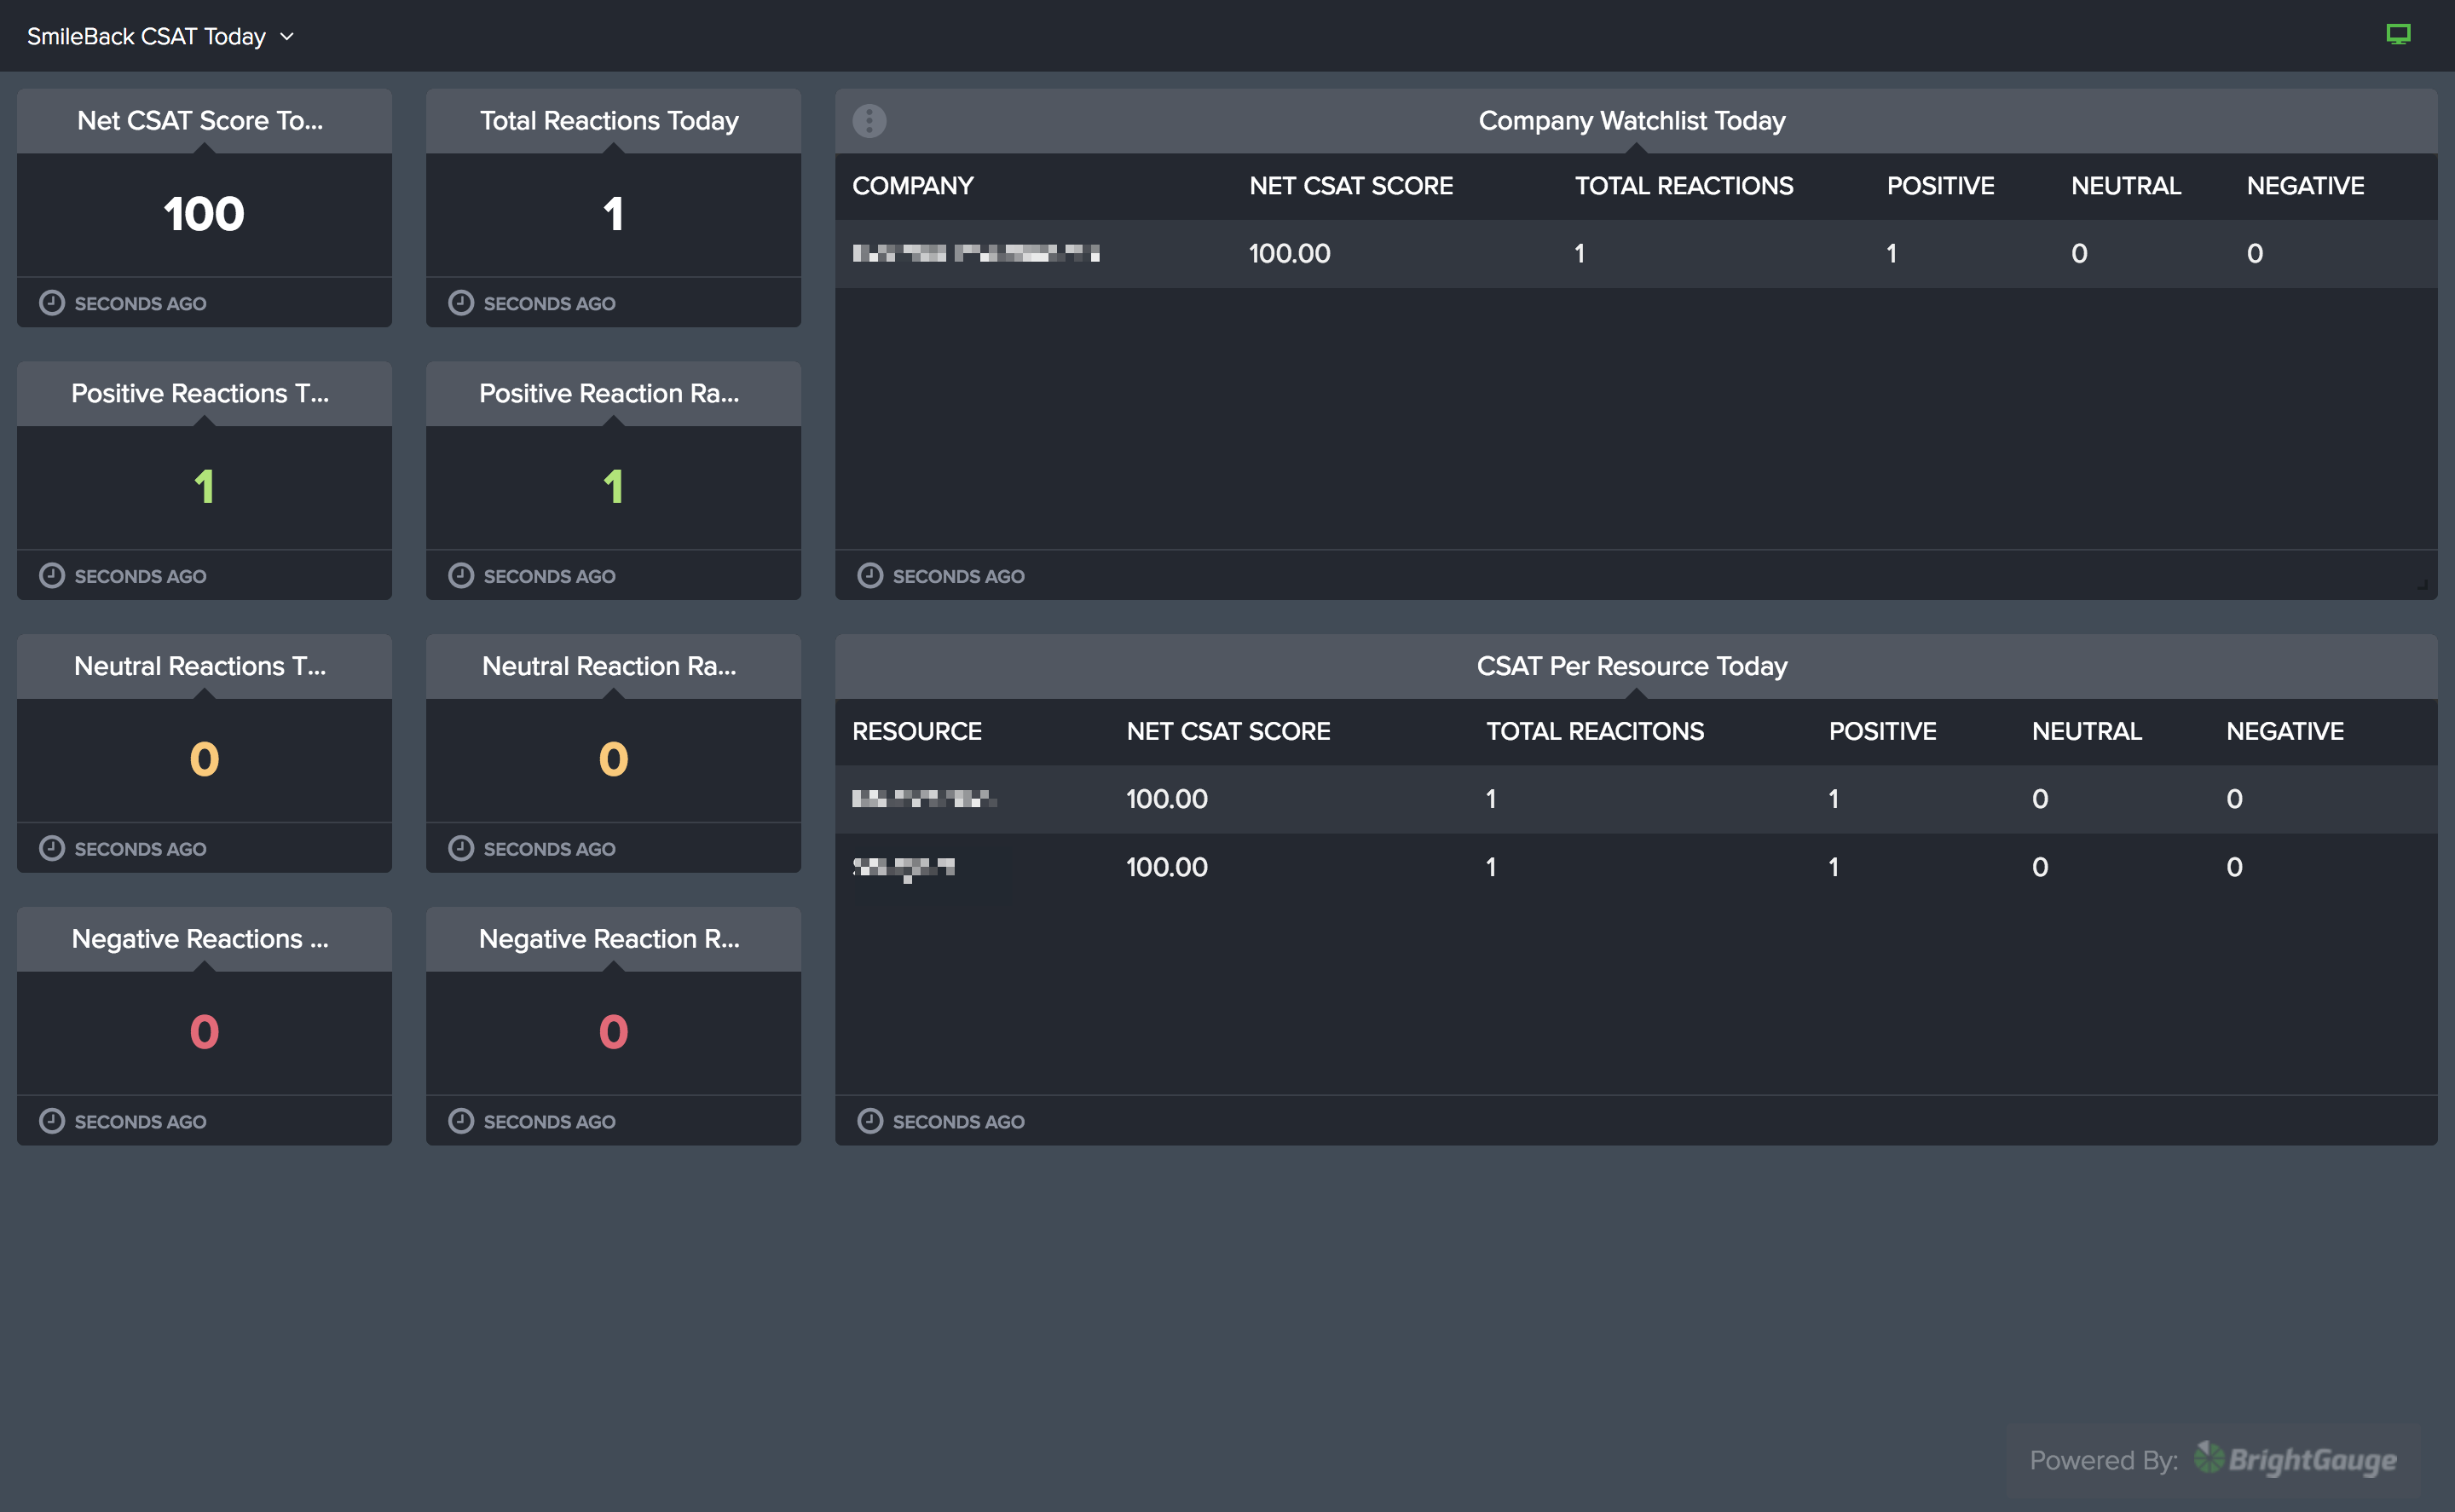The image size is (2455, 1512).
Task: Sort Company Watchlist by NEUTRAL column
Action: (2126, 186)
